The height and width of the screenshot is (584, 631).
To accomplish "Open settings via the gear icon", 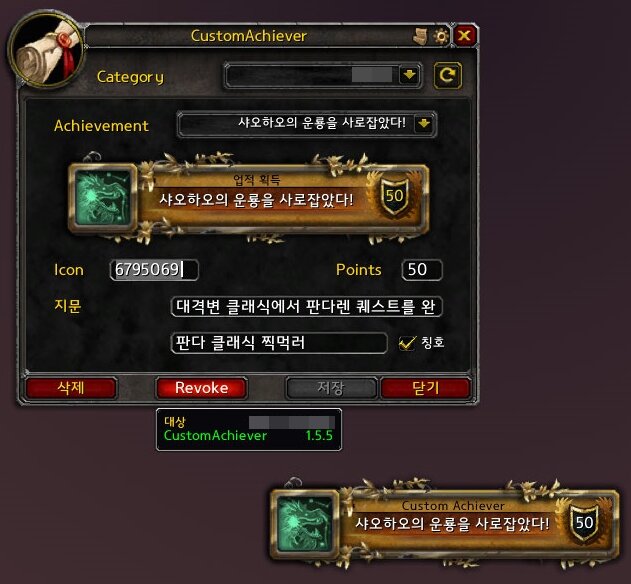I will 441,36.
